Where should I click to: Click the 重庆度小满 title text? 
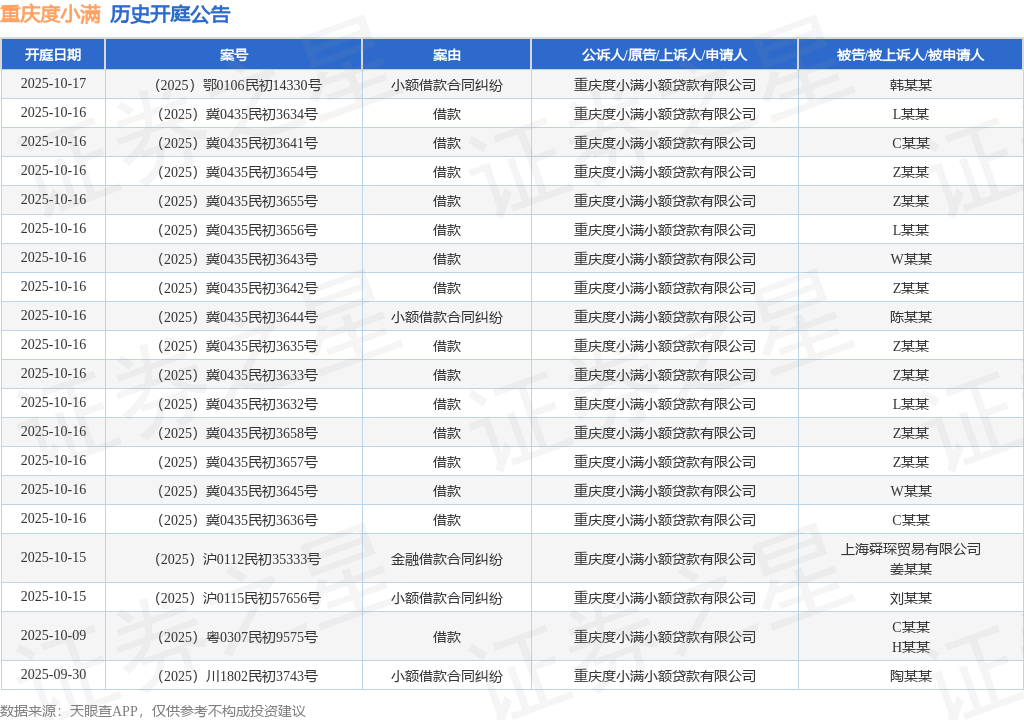coord(50,14)
